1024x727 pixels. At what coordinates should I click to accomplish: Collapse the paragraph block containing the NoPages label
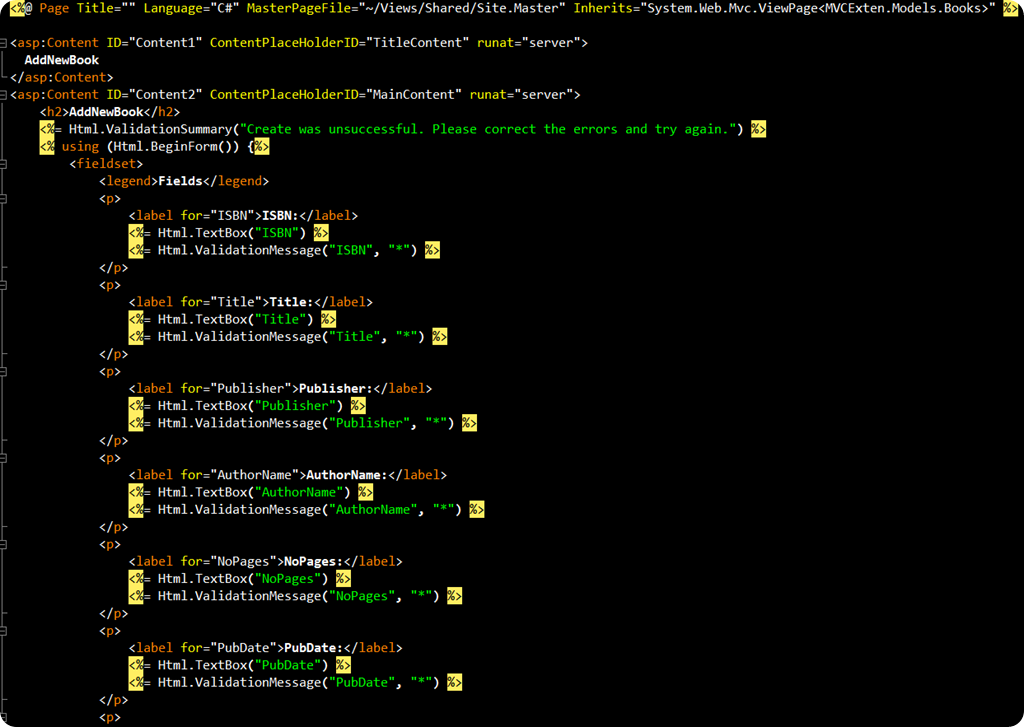(x=3, y=545)
